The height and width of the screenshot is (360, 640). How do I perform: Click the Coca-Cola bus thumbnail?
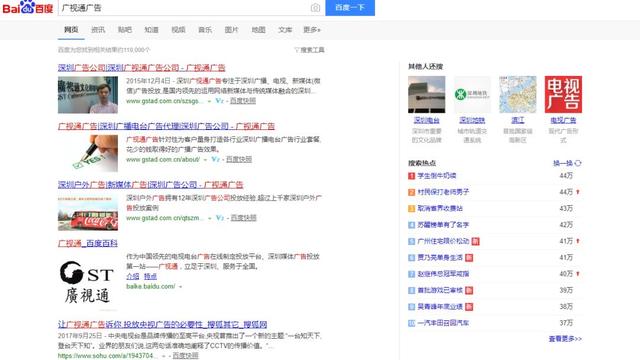pos(88,212)
